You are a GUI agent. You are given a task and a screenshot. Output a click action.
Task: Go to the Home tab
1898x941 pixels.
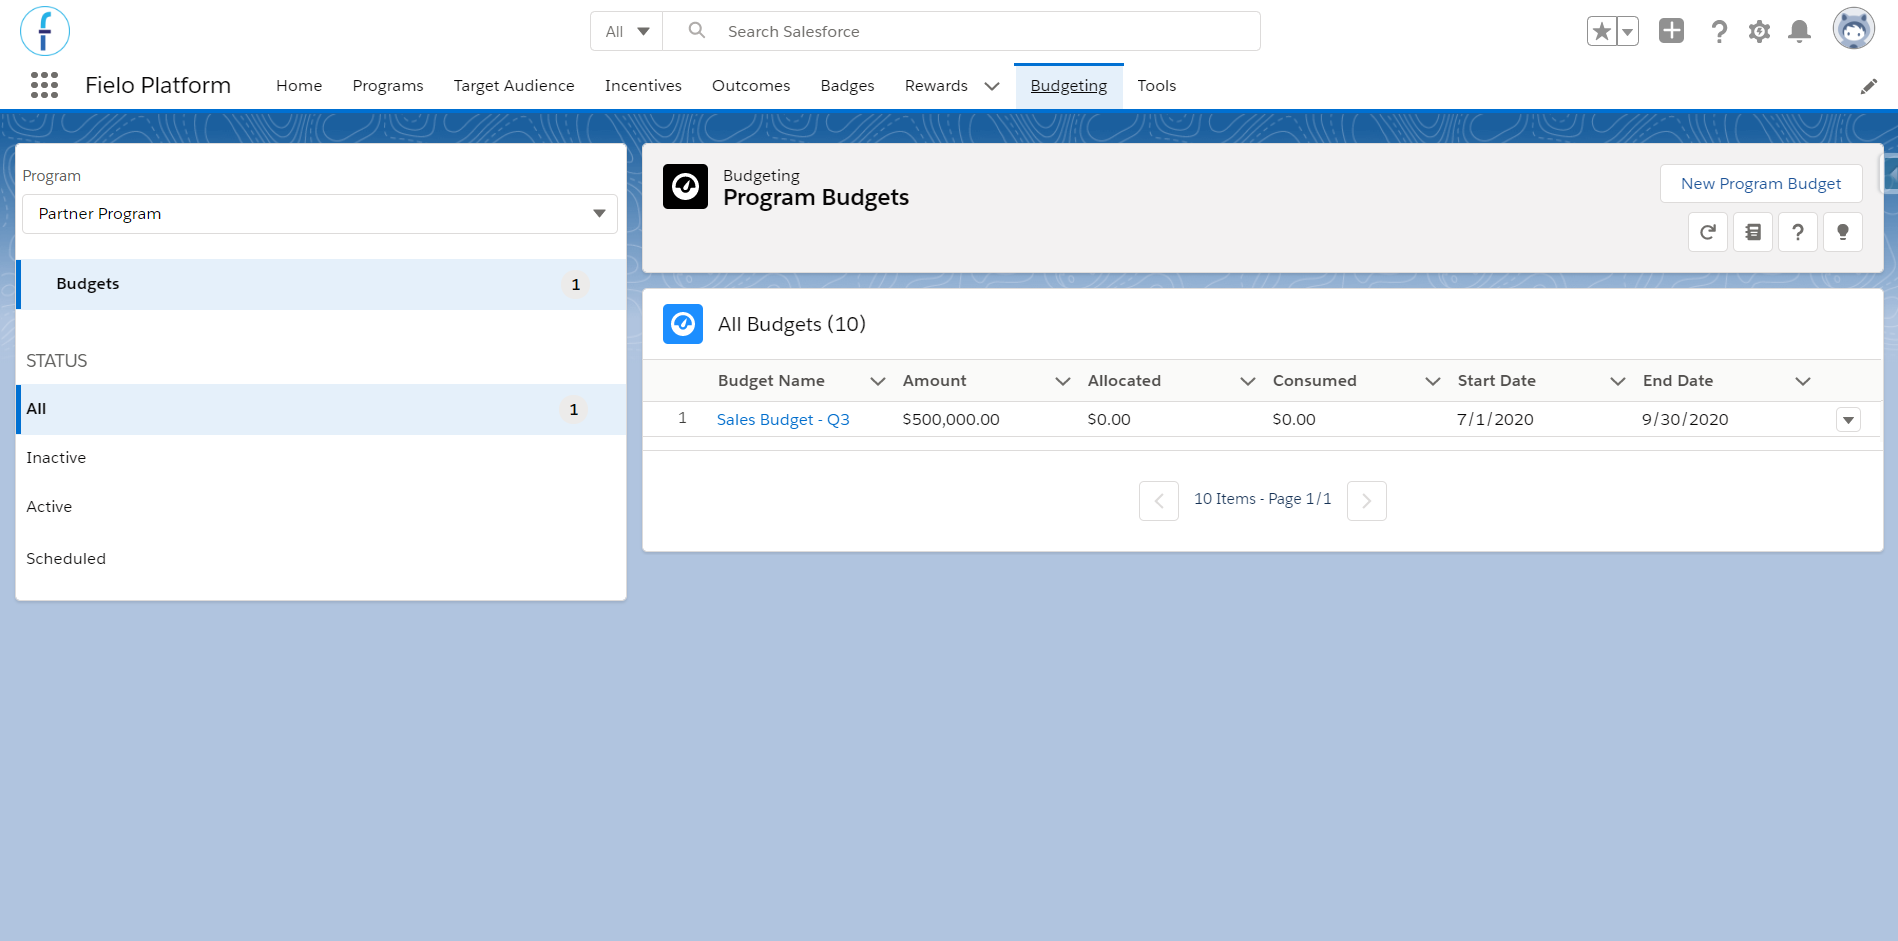(299, 86)
